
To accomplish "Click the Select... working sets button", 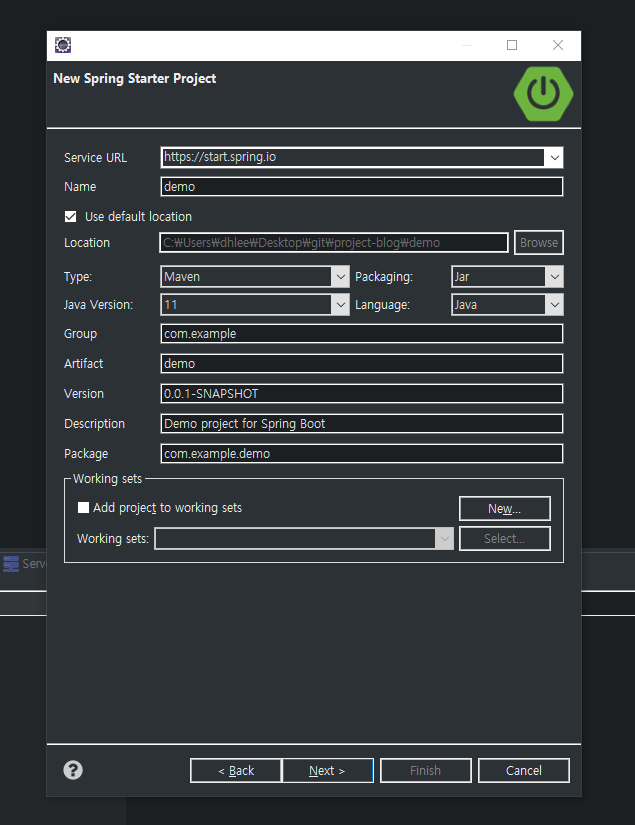I will [505, 539].
